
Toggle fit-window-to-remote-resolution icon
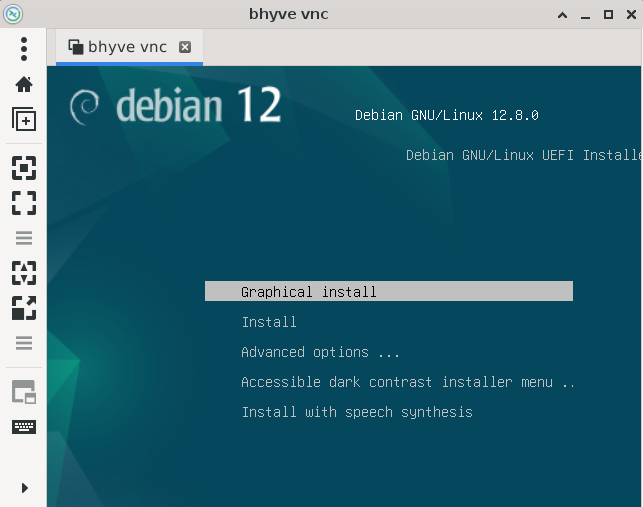[24, 168]
